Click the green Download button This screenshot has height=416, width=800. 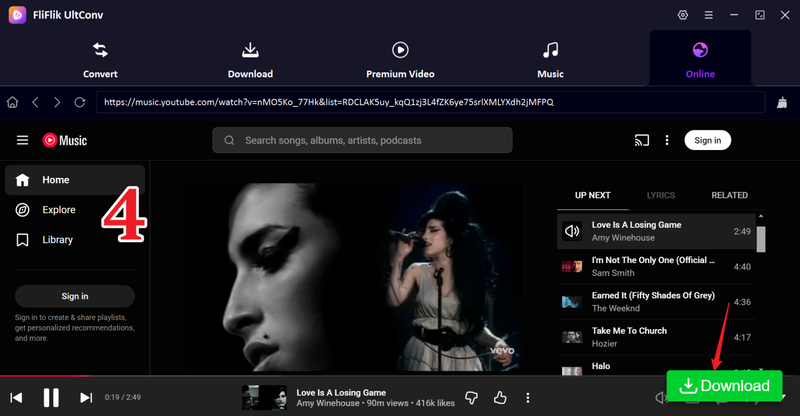point(724,386)
